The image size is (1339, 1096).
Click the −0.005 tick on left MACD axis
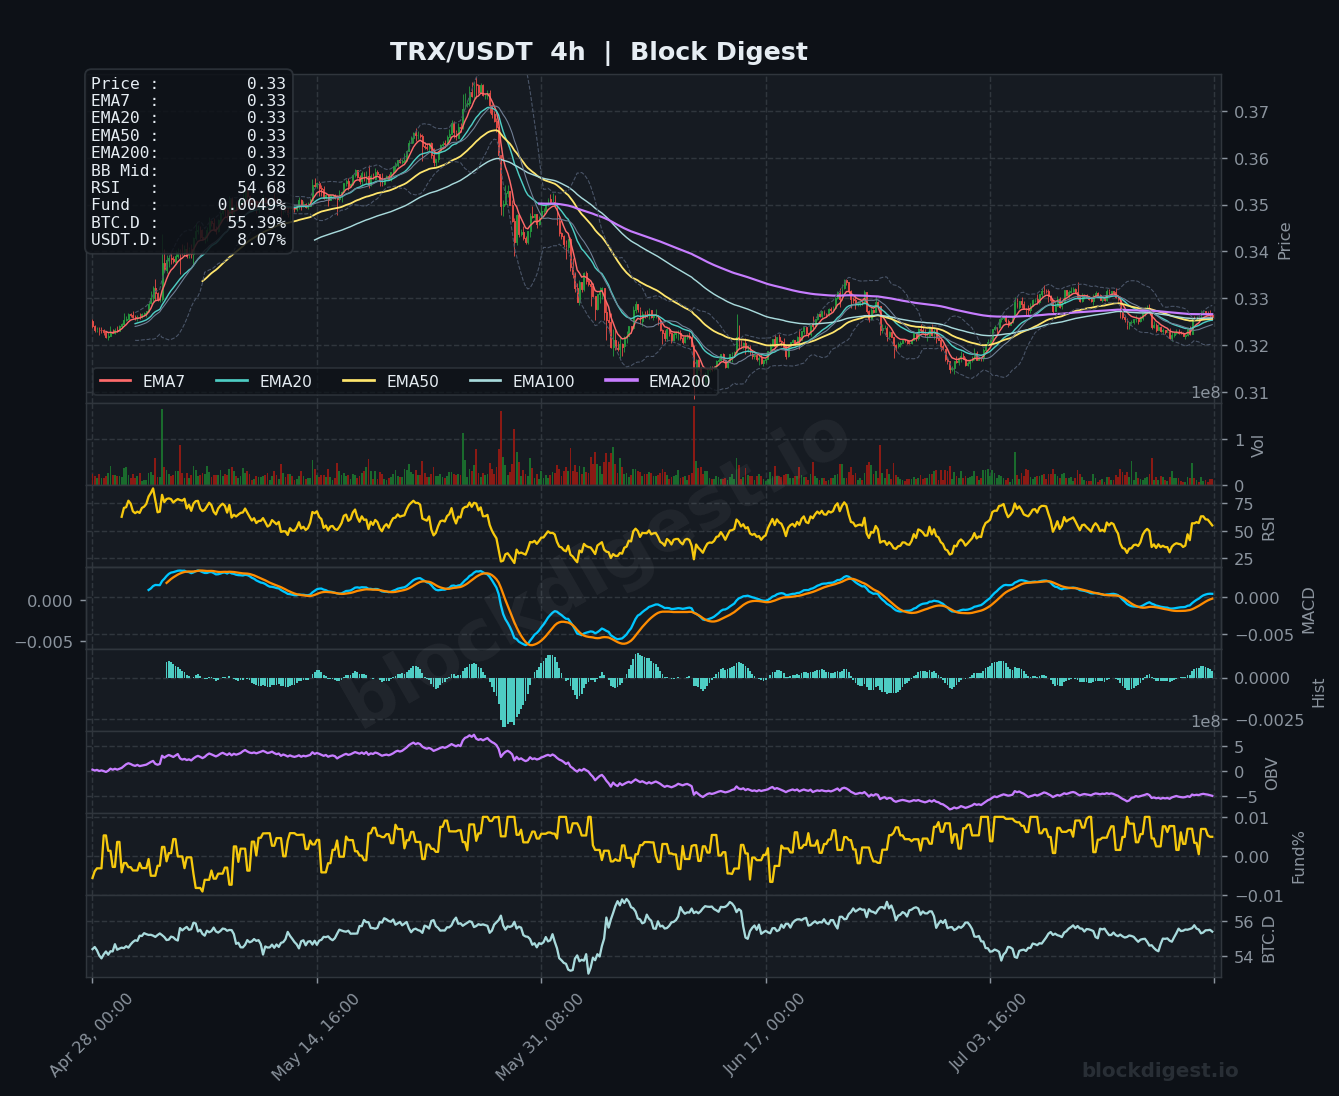coord(44,642)
